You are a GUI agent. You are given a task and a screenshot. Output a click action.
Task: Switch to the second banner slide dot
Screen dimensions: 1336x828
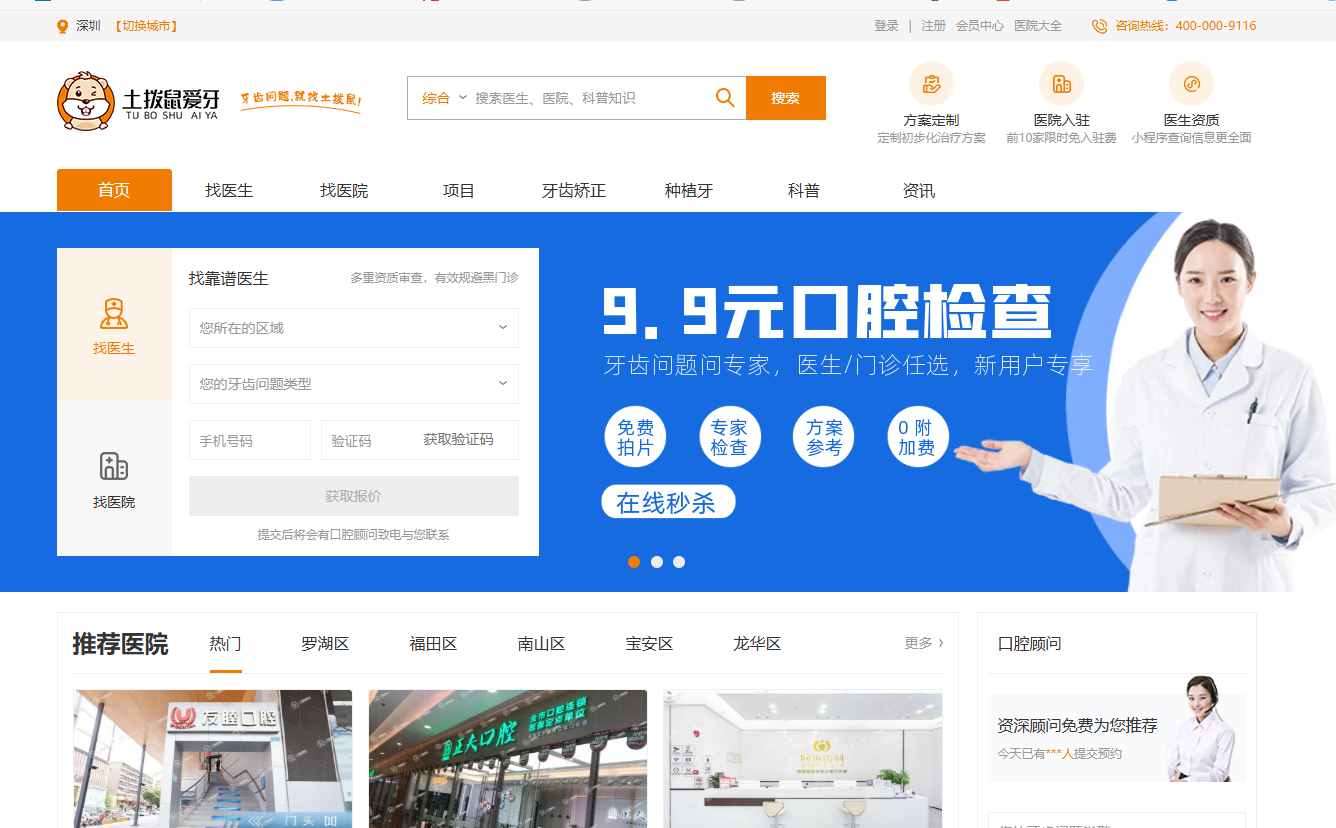click(657, 562)
